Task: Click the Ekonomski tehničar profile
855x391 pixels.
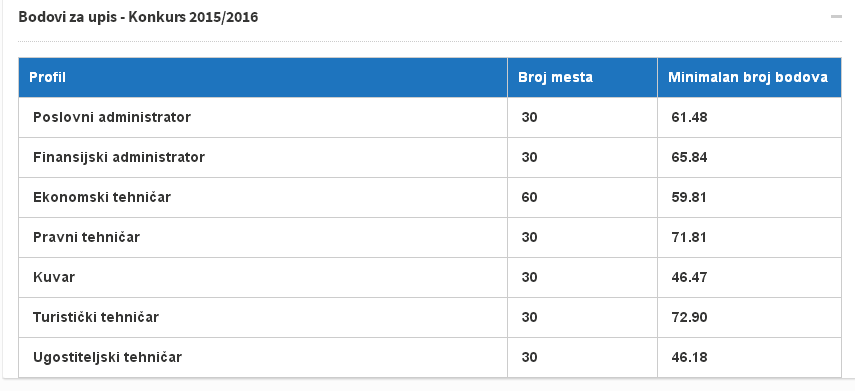Action: point(102,197)
